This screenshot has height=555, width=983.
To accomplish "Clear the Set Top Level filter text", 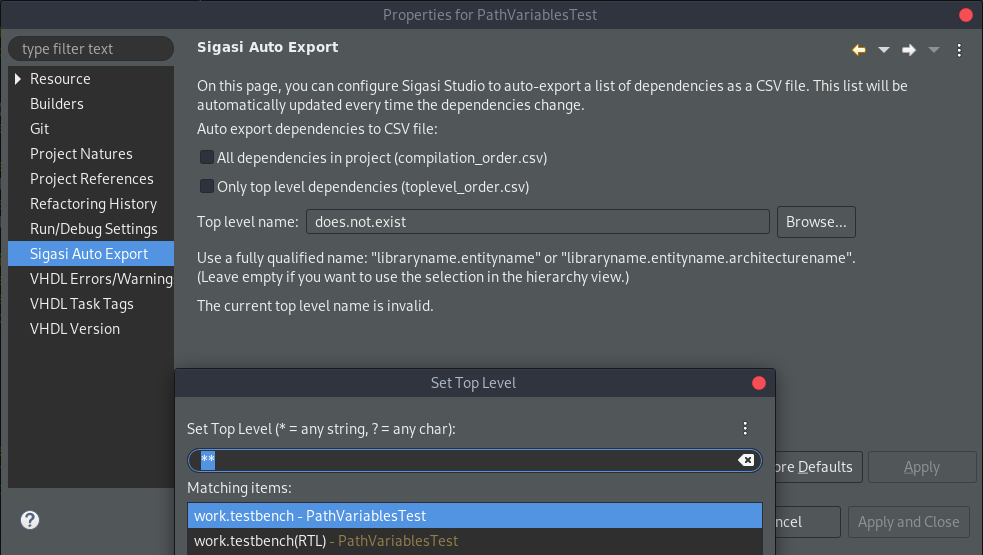I will pos(746,460).
